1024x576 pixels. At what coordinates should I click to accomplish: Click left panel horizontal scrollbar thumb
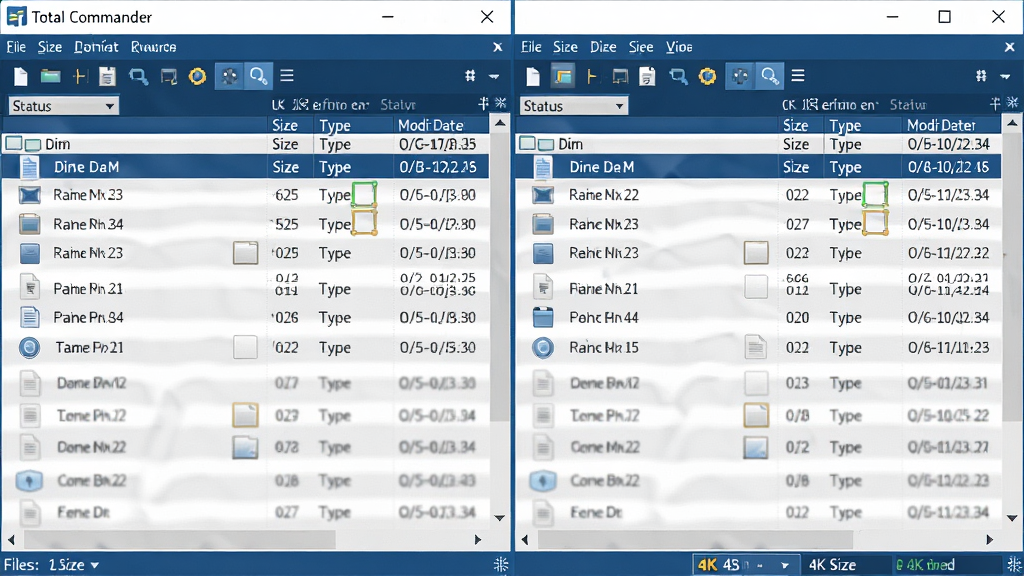point(180,539)
